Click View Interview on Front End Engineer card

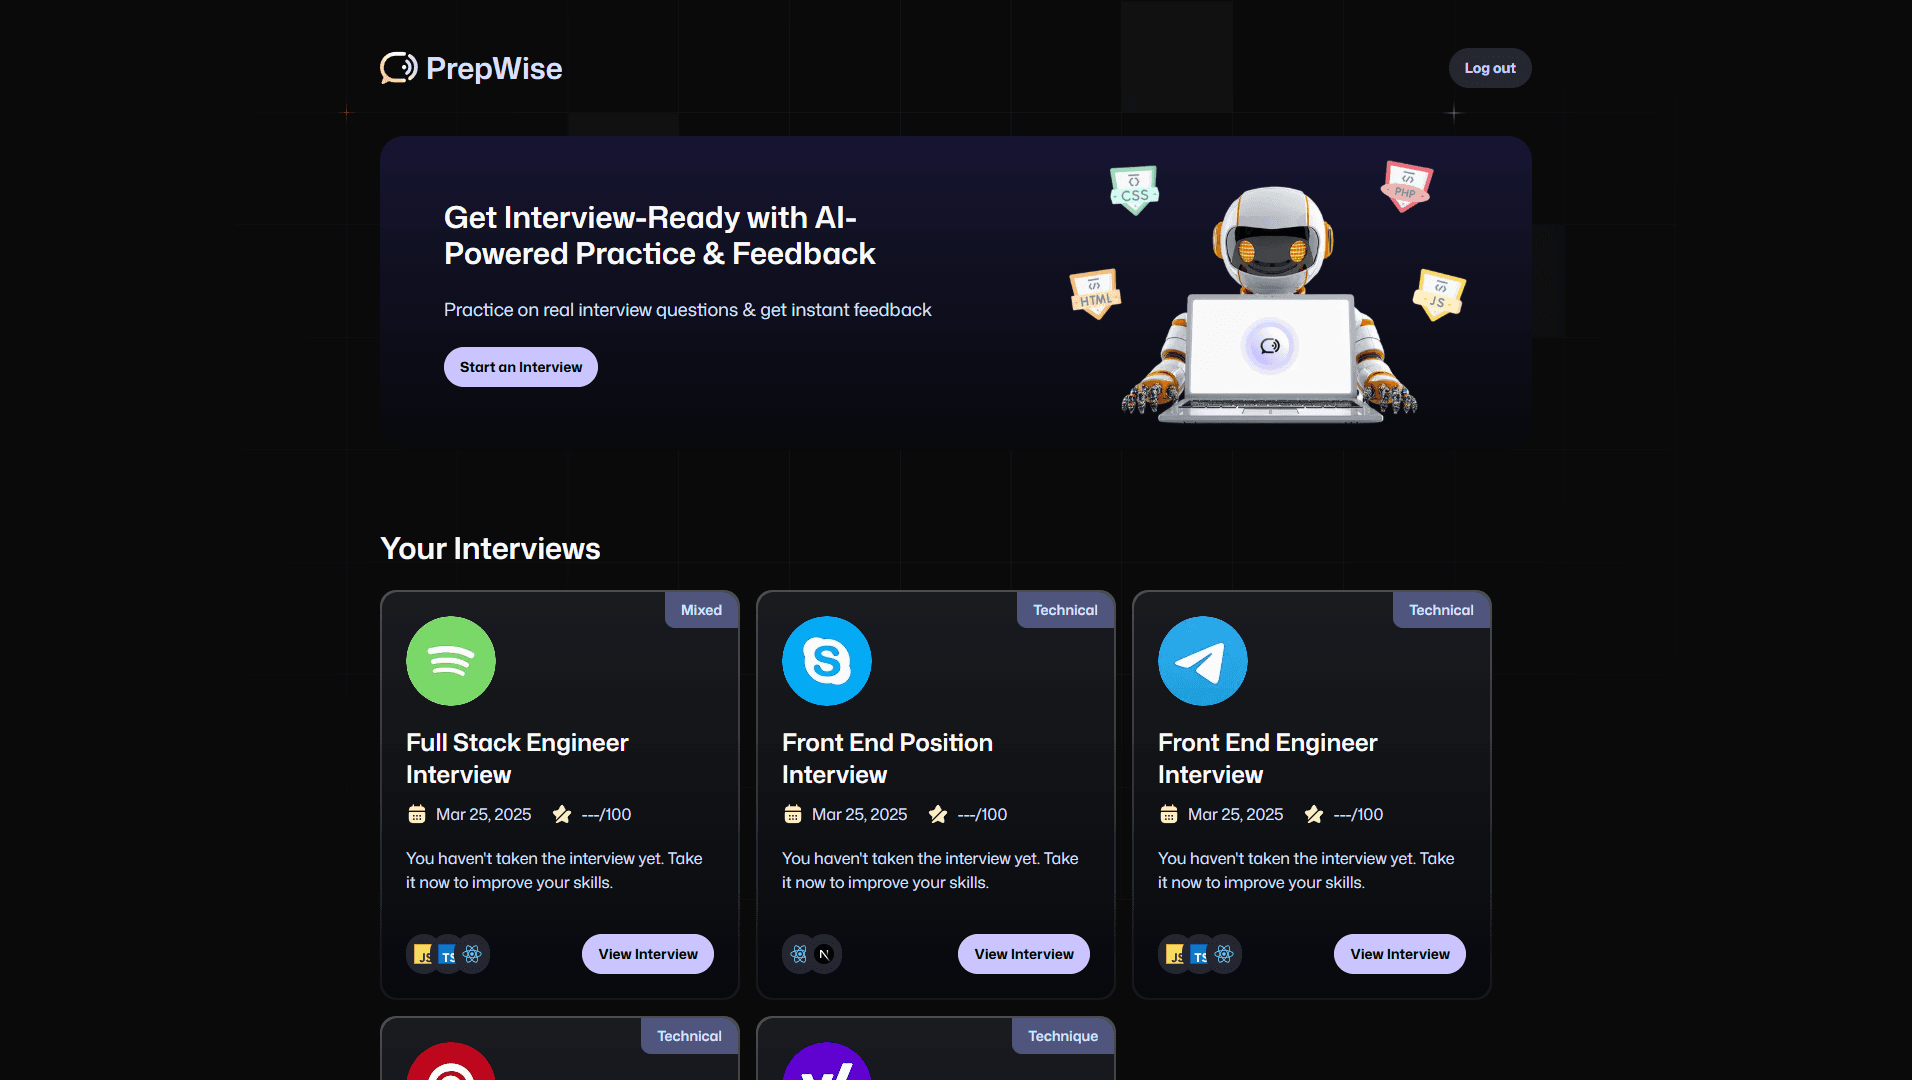1399,954
